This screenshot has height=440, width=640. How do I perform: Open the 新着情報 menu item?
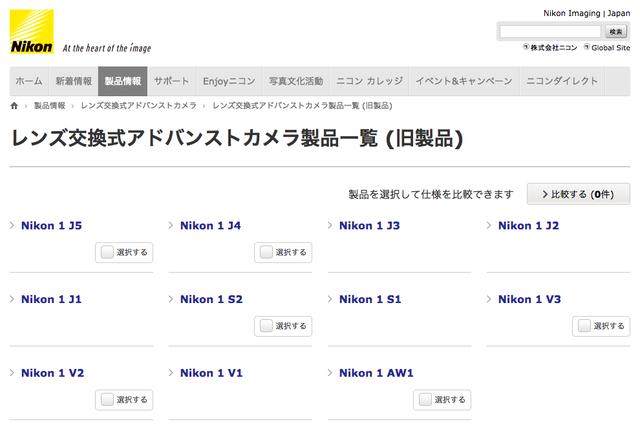[73, 81]
